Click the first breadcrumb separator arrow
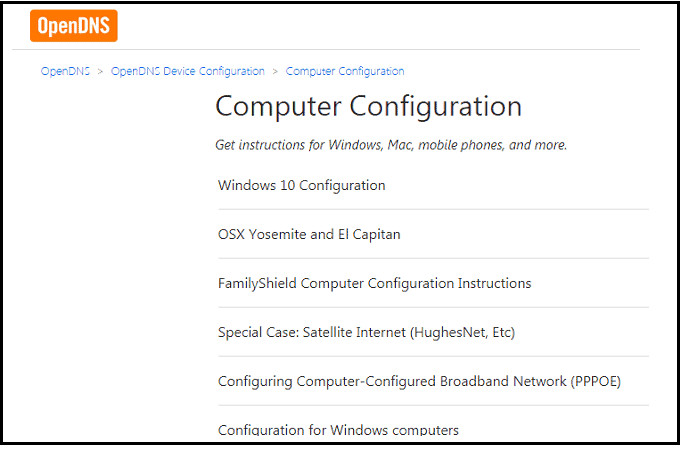682x449 pixels. (x=101, y=72)
